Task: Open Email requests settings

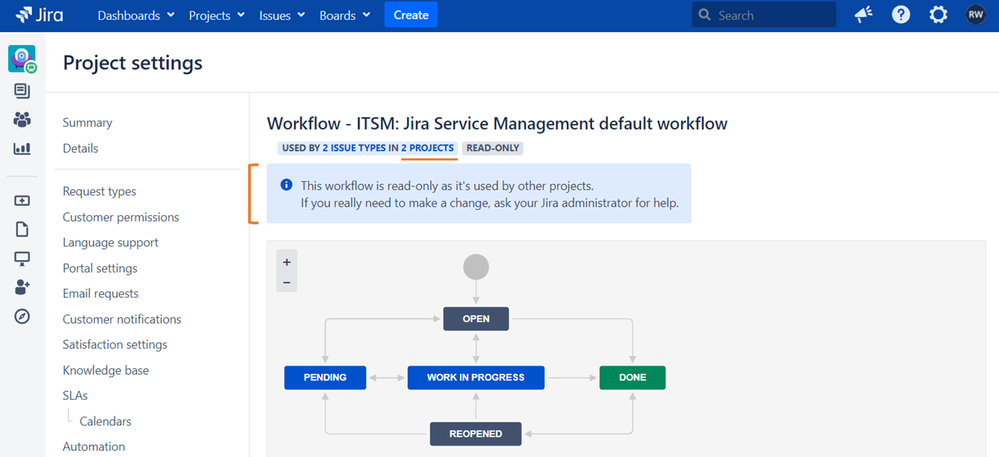Action: pyautogui.click(x=101, y=294)
